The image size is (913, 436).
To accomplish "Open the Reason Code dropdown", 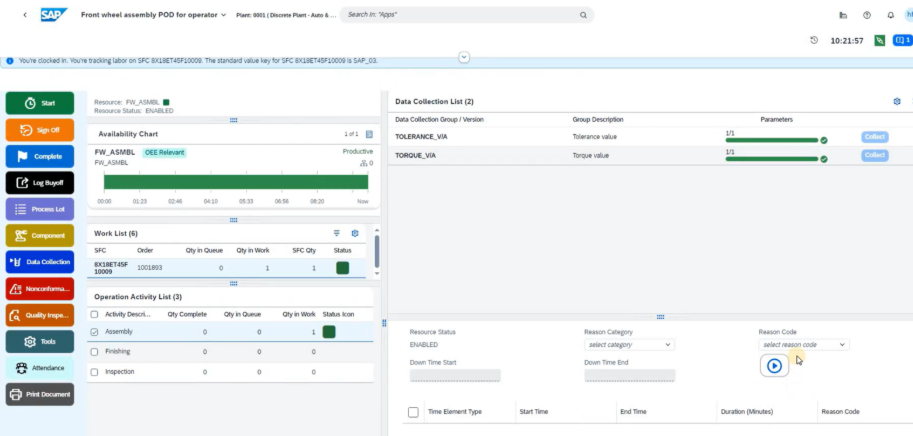I will pyautogui.click(x=803, y=345).
